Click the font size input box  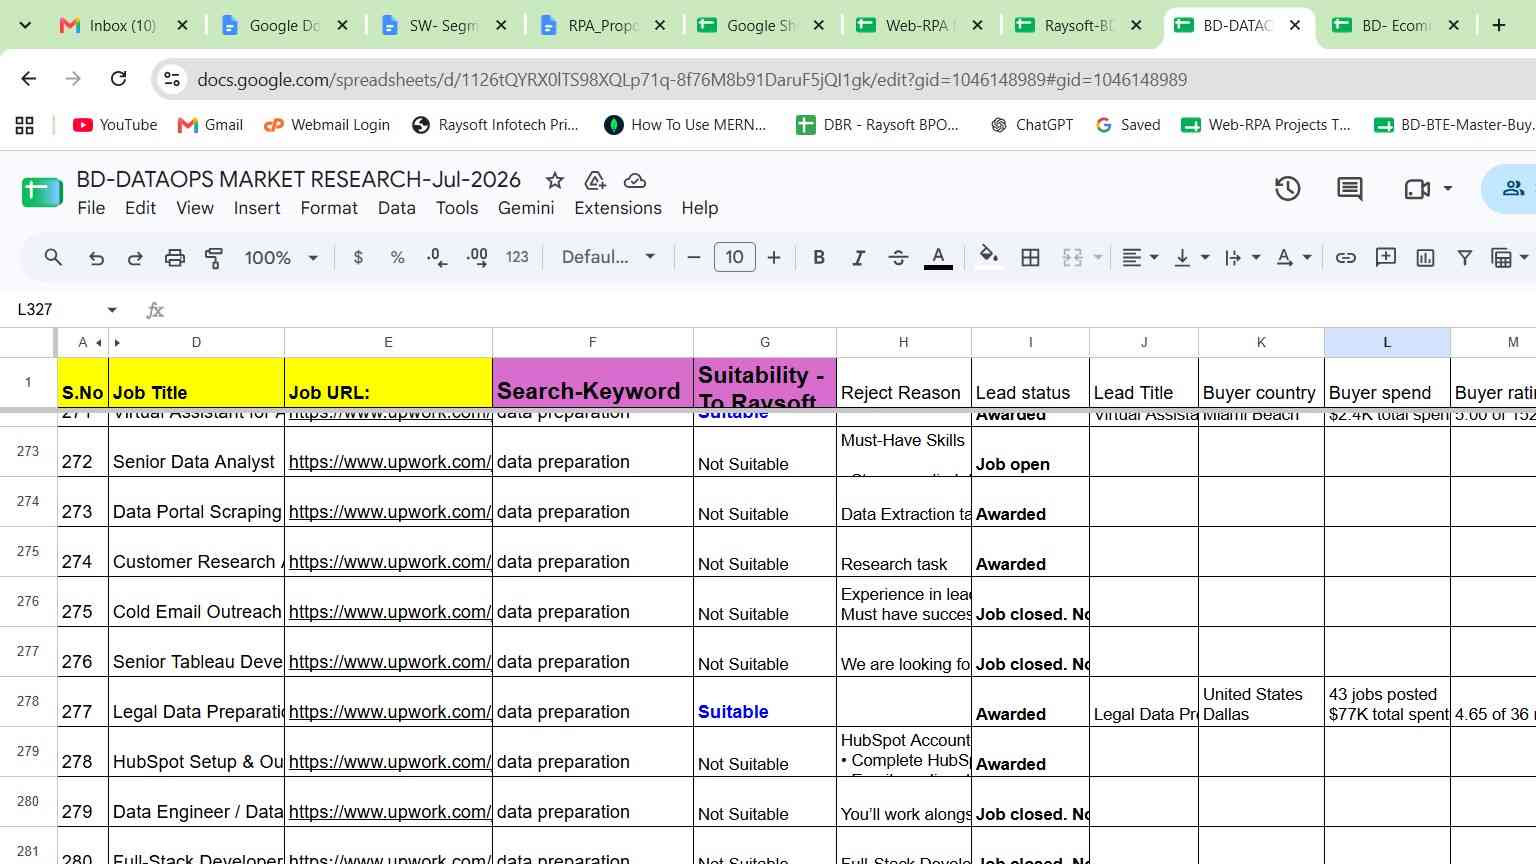pyautogui.click(x=734, y=258)
